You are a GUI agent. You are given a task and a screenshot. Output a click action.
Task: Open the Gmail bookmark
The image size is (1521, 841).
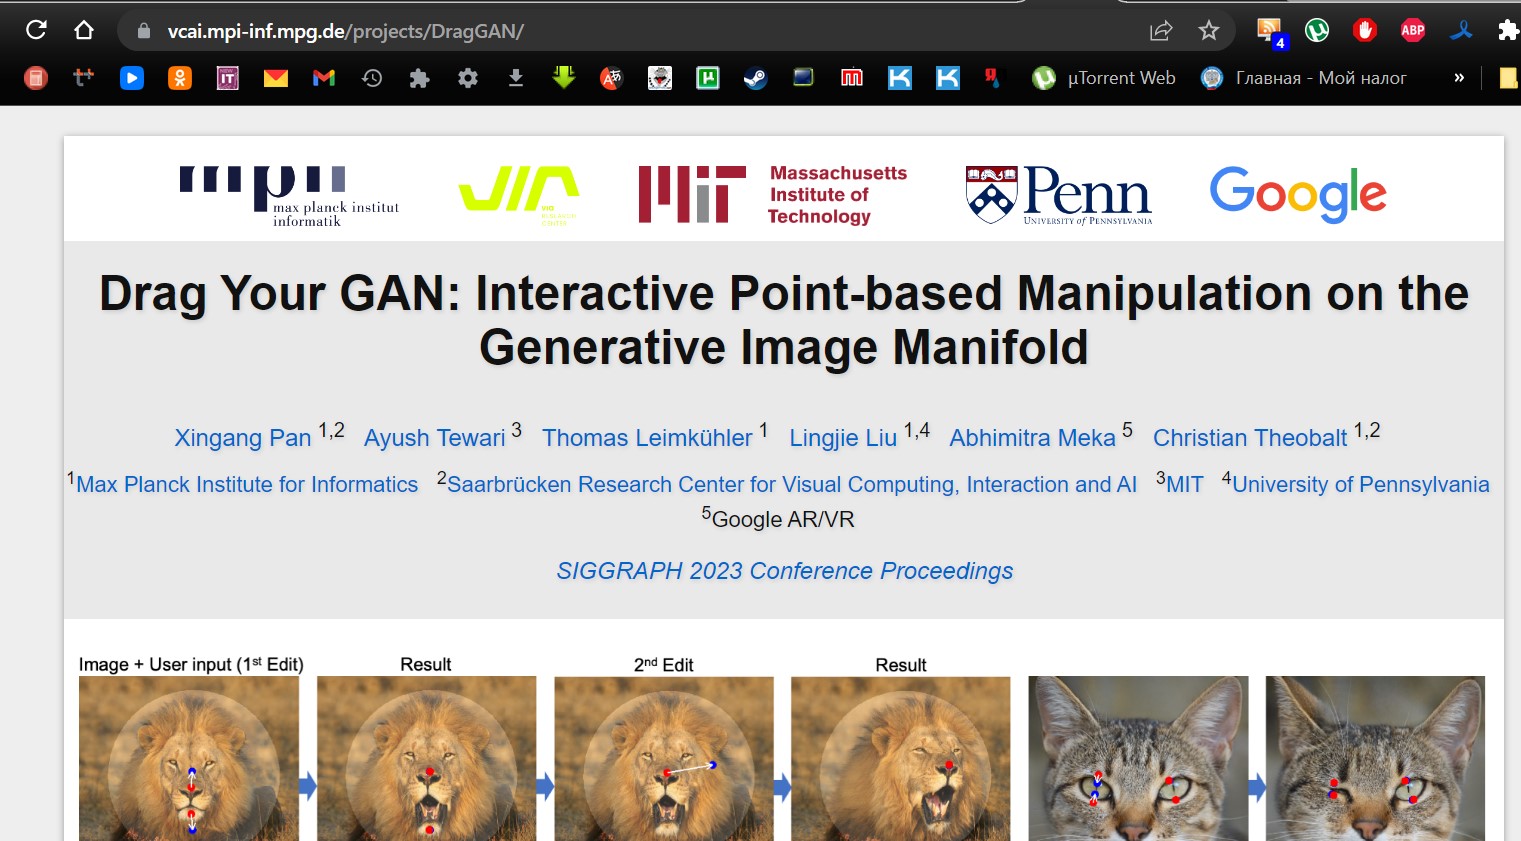click(x=324, y=78)
